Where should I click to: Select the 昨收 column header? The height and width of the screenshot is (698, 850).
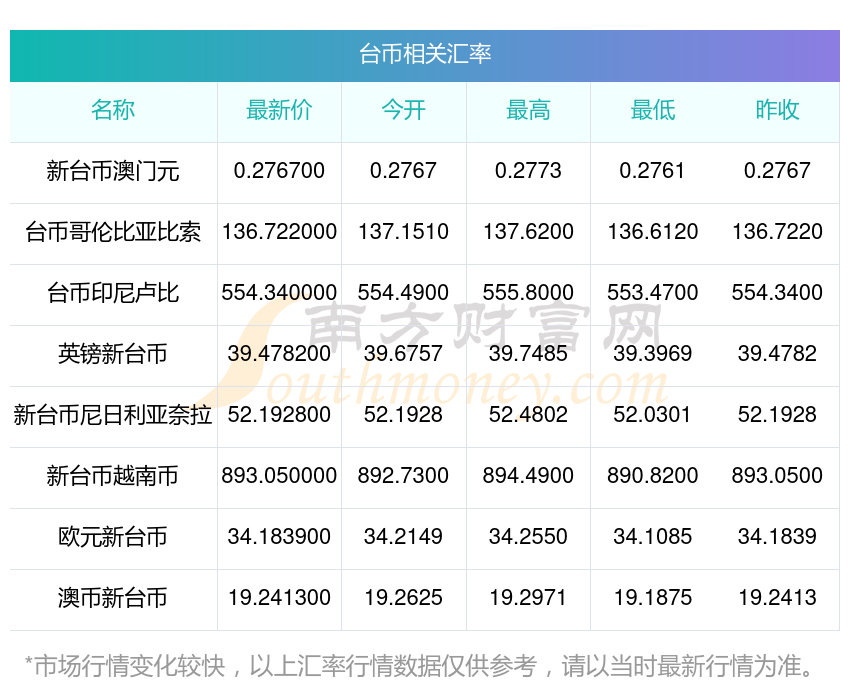[777, 110]
